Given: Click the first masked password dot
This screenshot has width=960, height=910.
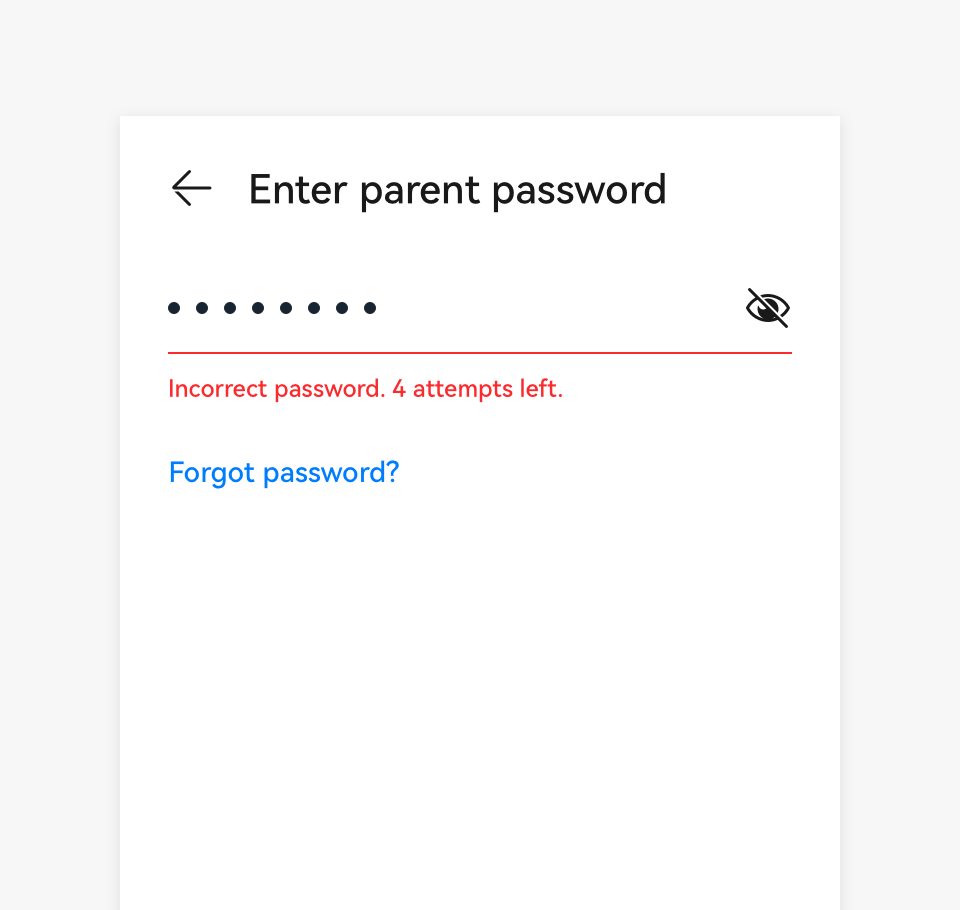Looking at the screenshot, I should coord(174,308).
